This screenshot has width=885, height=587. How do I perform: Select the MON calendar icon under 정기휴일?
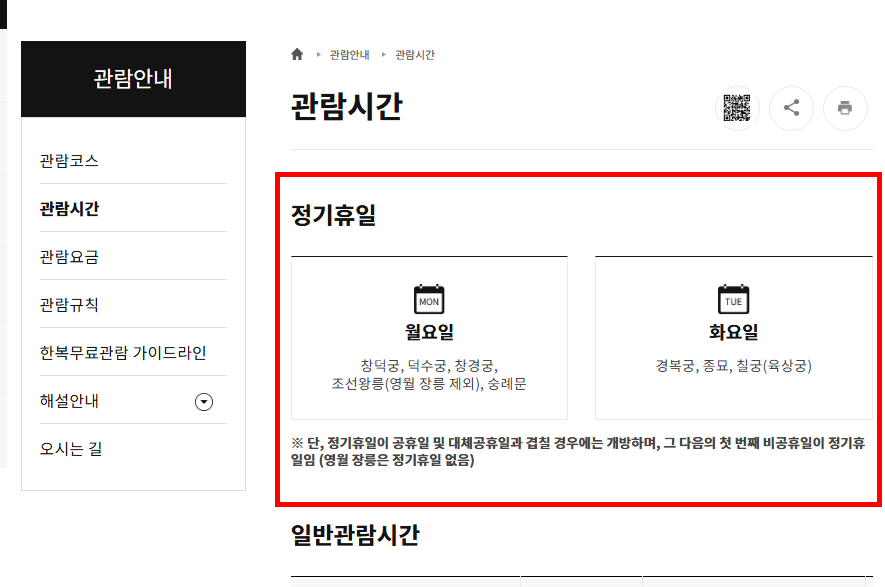pos(428,298)
